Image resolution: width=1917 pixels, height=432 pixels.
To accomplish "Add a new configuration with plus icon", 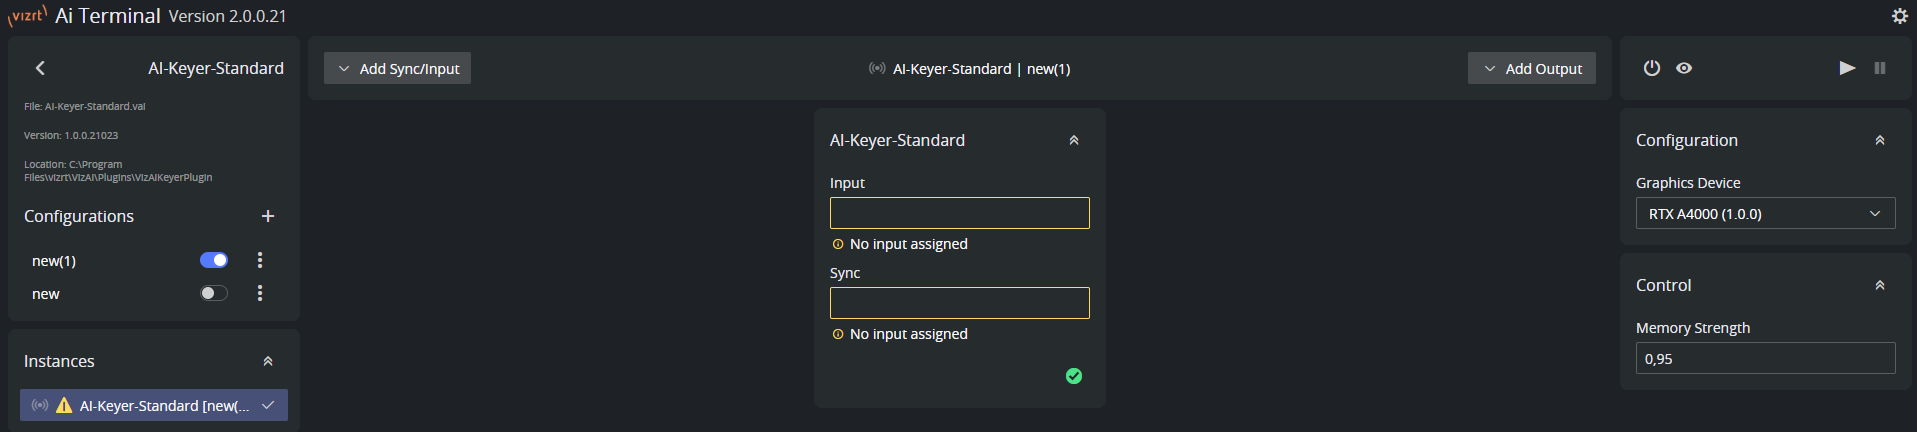I will [267, 216].
